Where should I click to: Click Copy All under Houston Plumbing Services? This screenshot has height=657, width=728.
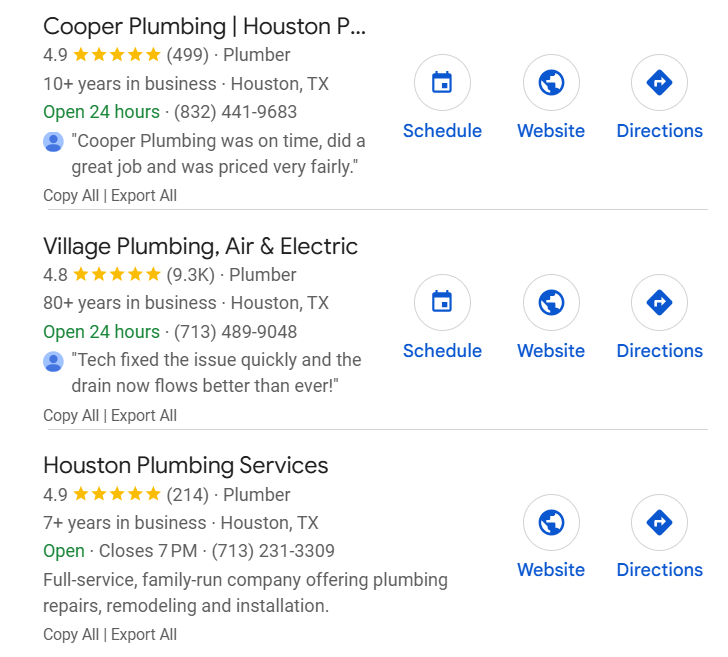pyautogui.click(x=71, y=635)
